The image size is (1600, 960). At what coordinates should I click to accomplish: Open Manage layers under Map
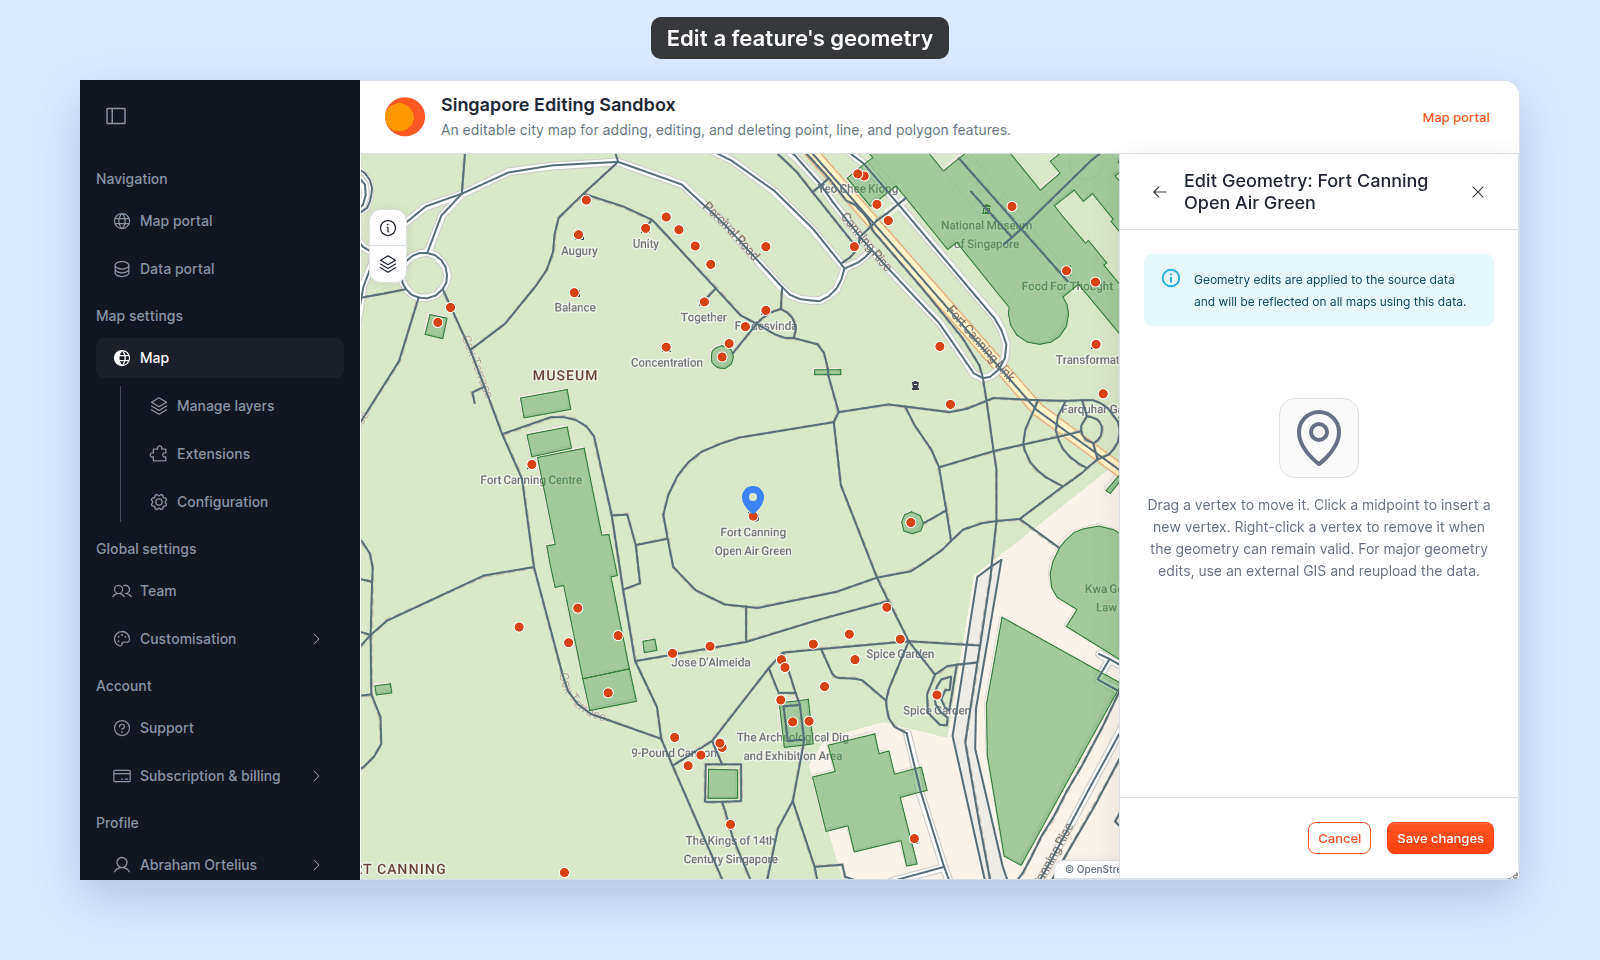238,406
